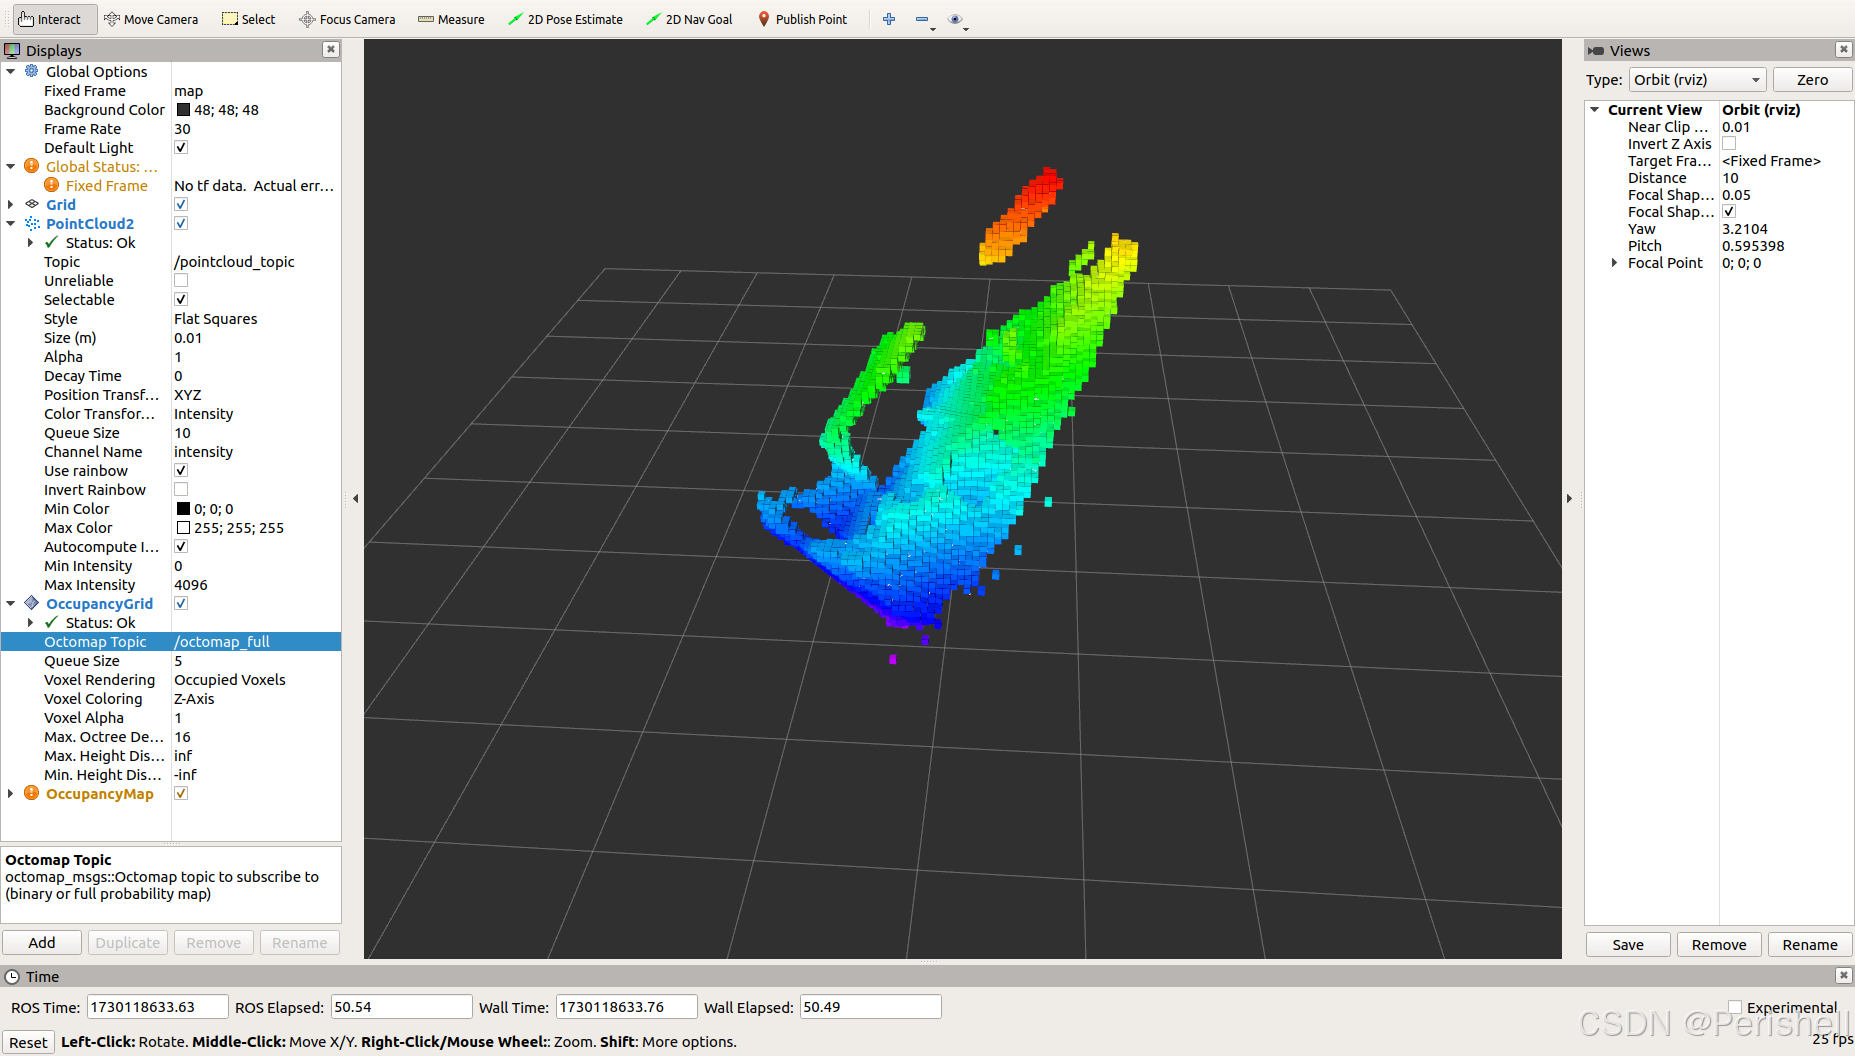Click Add display button
This screenshot has height=1056, width=1855.
pyautogui.click(x=42, y=942)
